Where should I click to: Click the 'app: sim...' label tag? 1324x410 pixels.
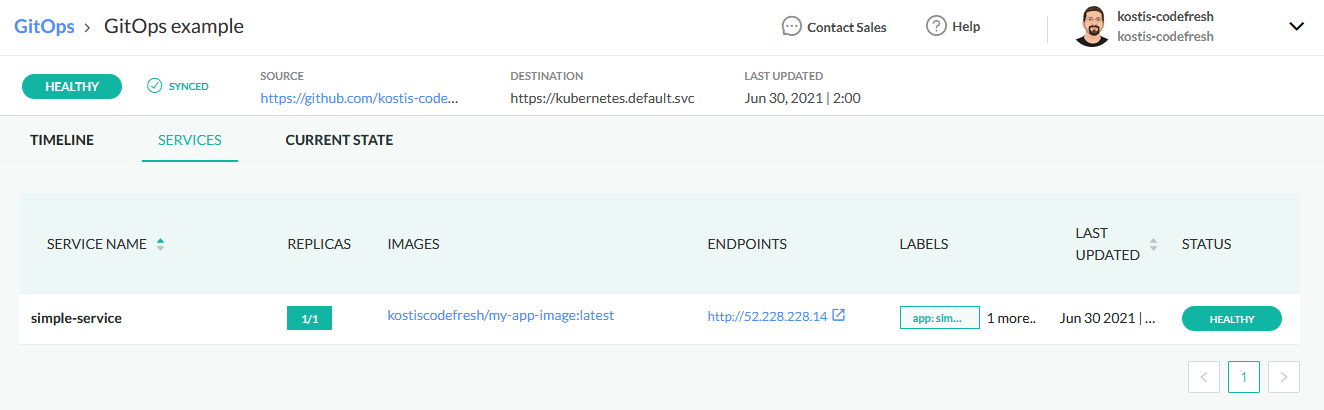coord(939,318)
